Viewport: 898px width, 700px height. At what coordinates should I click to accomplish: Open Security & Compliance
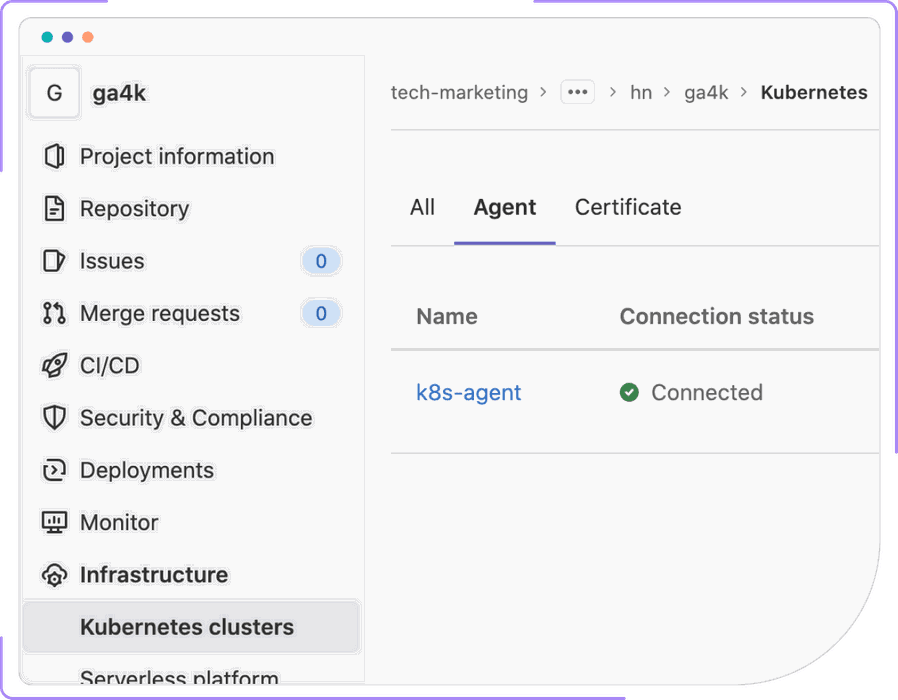pyautogui.click(x=196, y=418)
